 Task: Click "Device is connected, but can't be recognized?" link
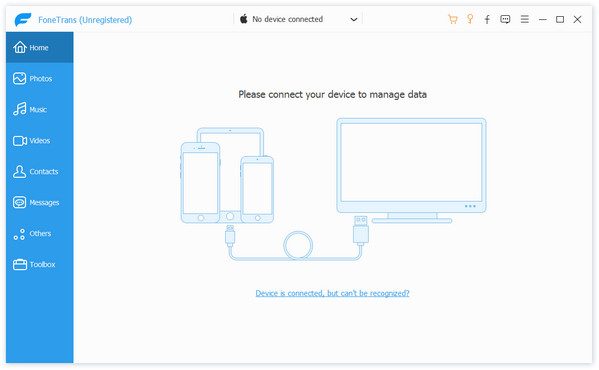click(x=332, y=293)
